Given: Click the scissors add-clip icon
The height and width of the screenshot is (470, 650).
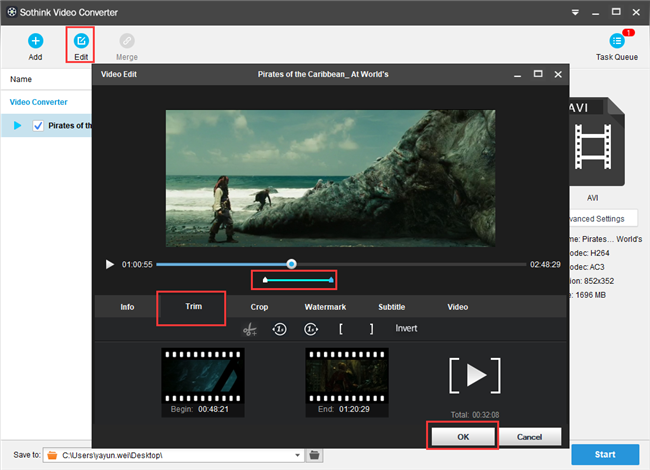Looking at the screenshot, I should pos(250,329).
